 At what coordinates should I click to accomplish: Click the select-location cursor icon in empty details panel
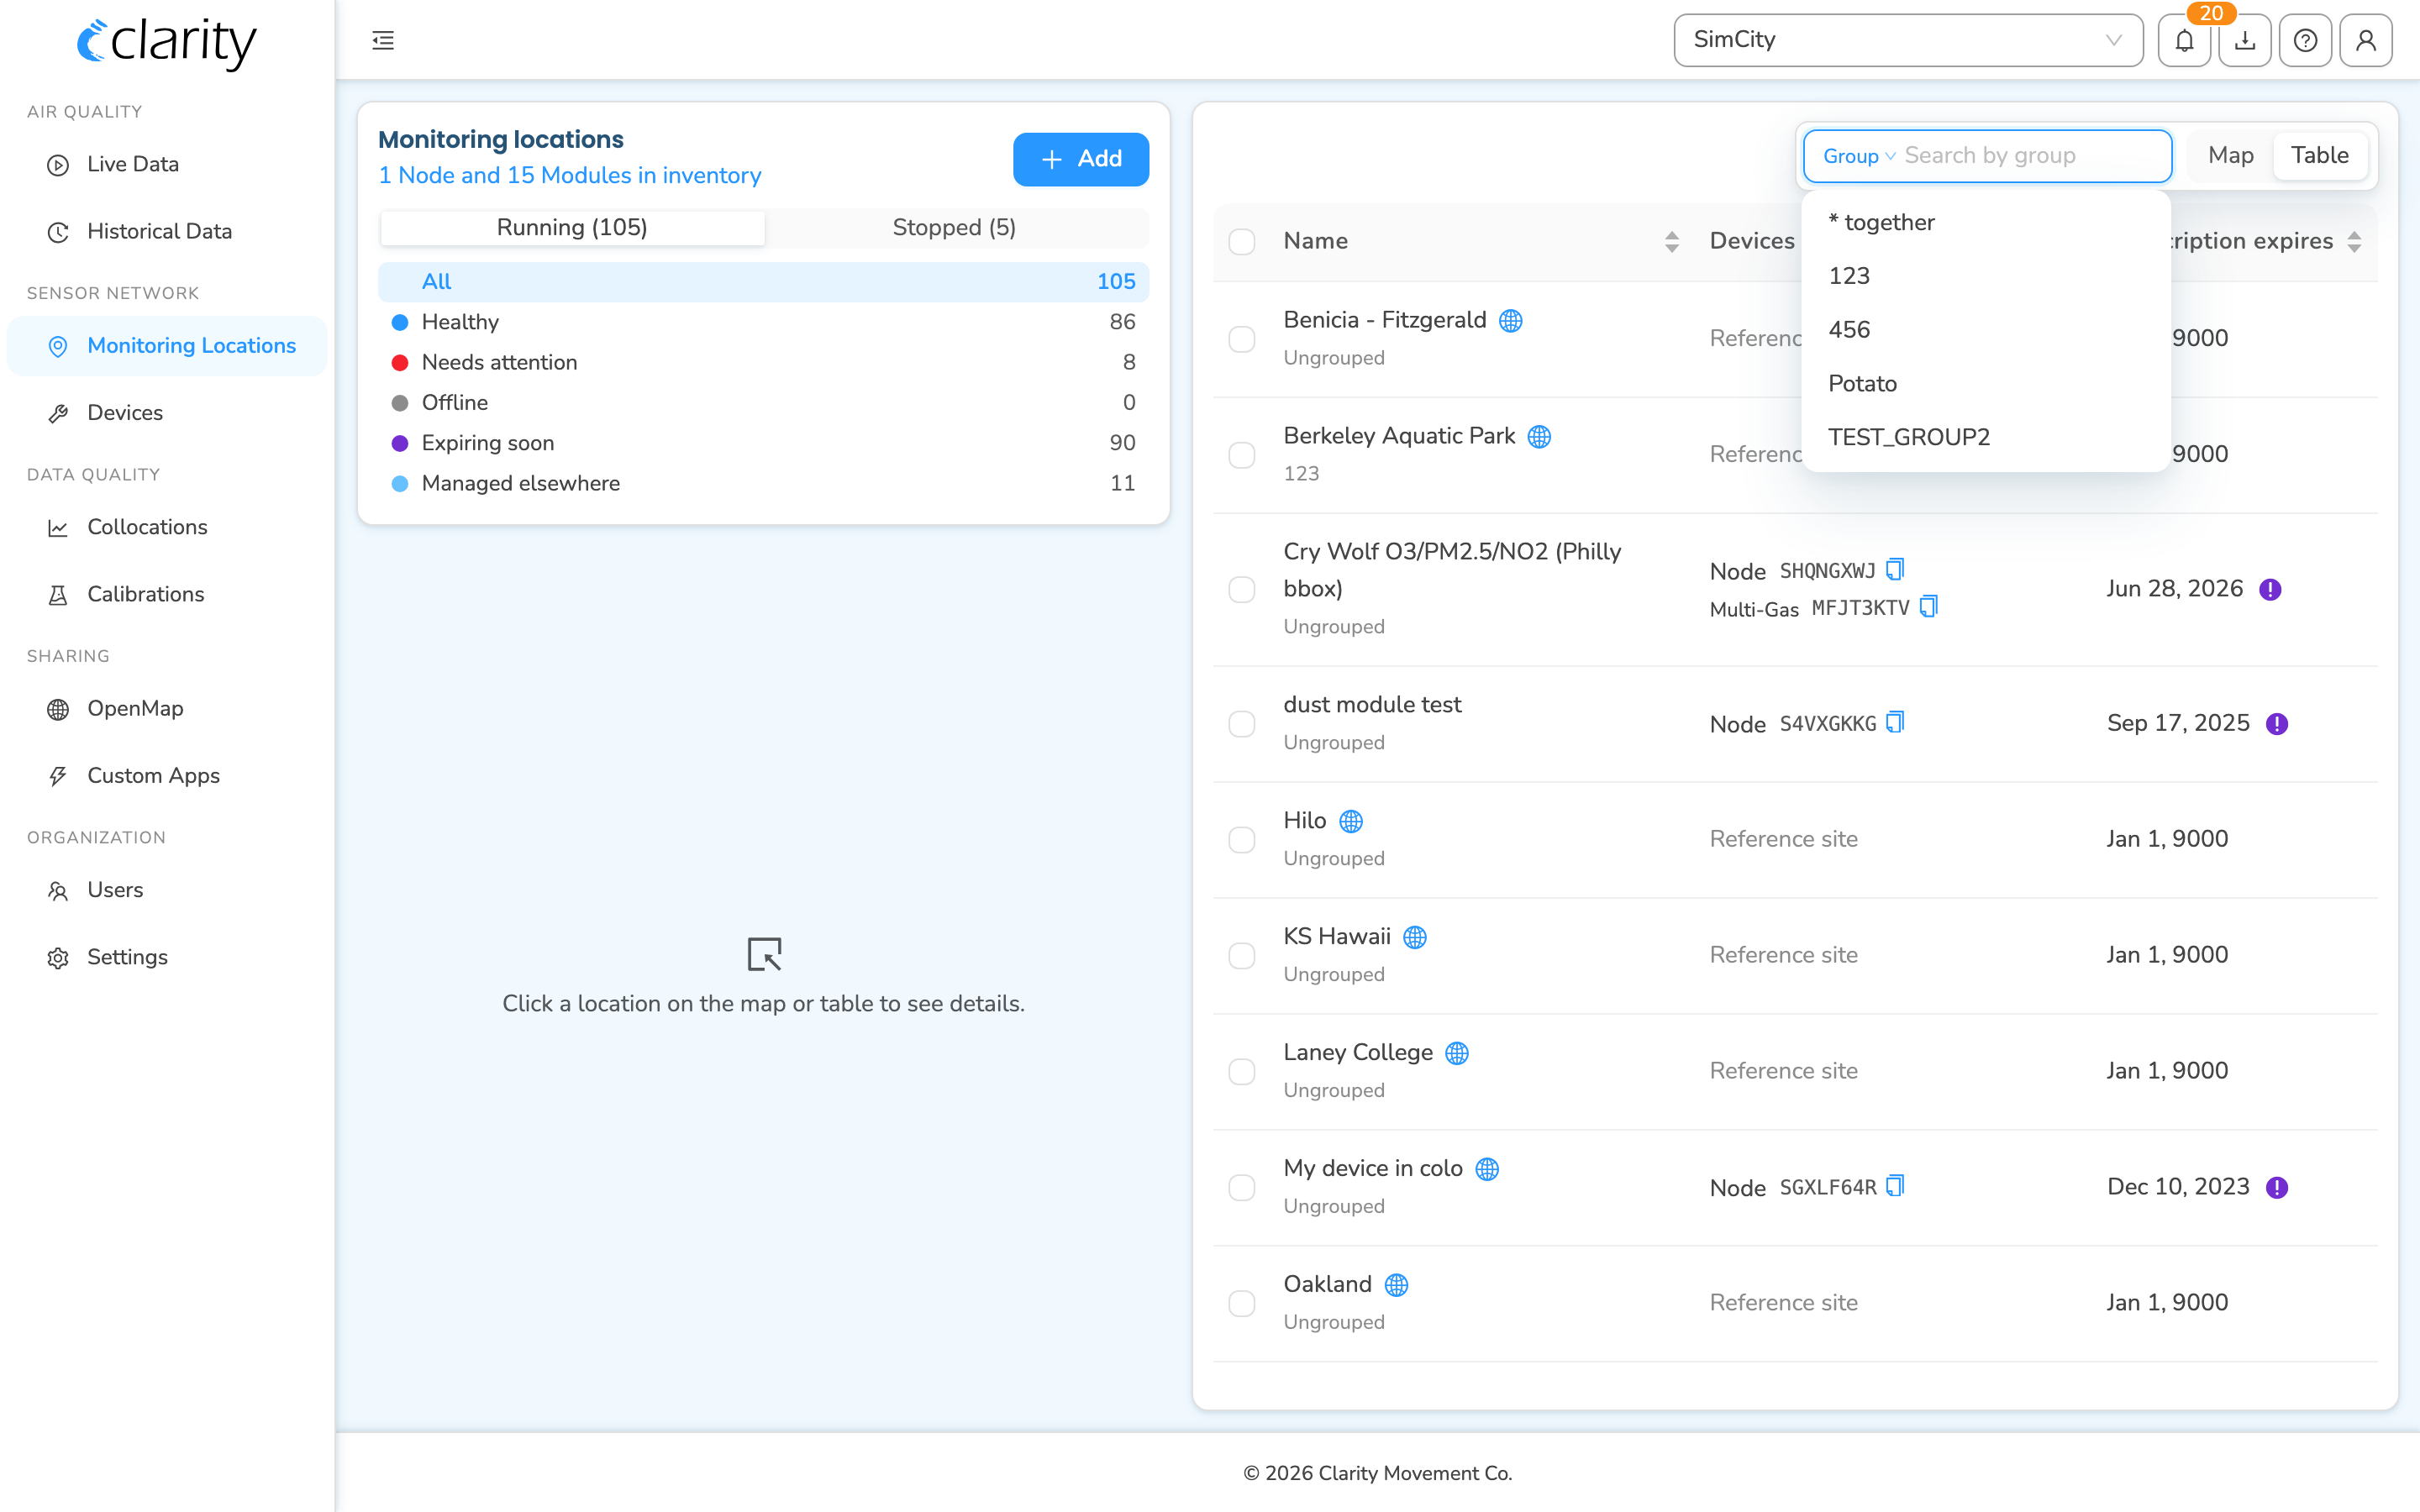pyautogui.click(x=765, y=954)
